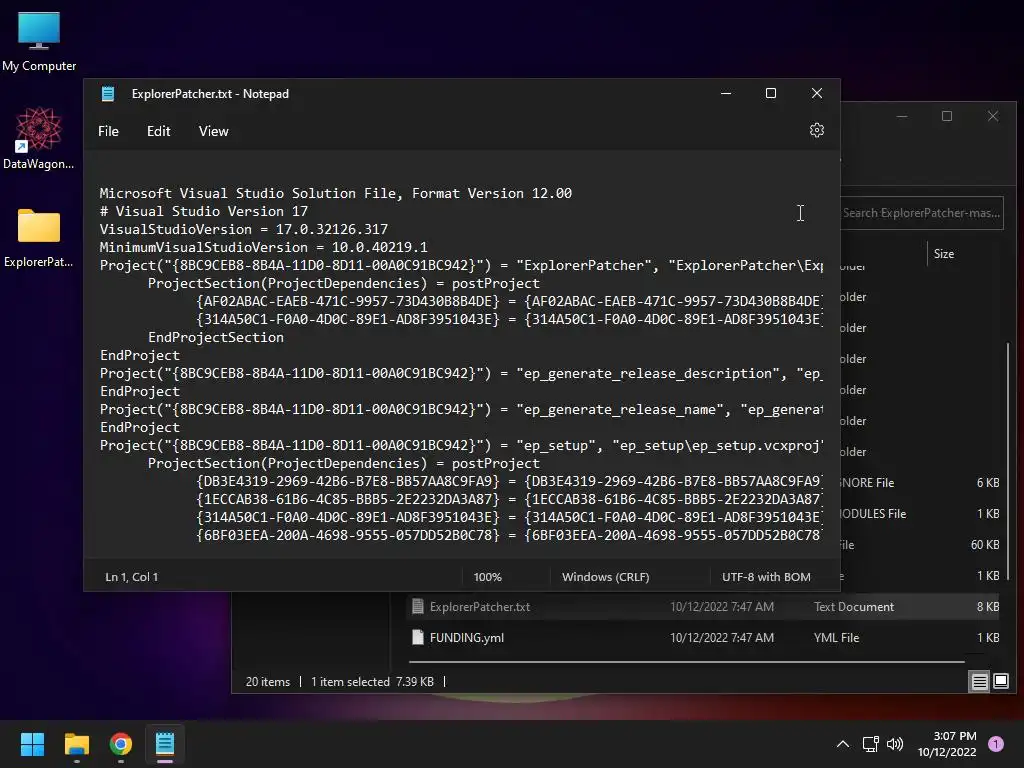Open the Edit menu in Notepad

159,131
